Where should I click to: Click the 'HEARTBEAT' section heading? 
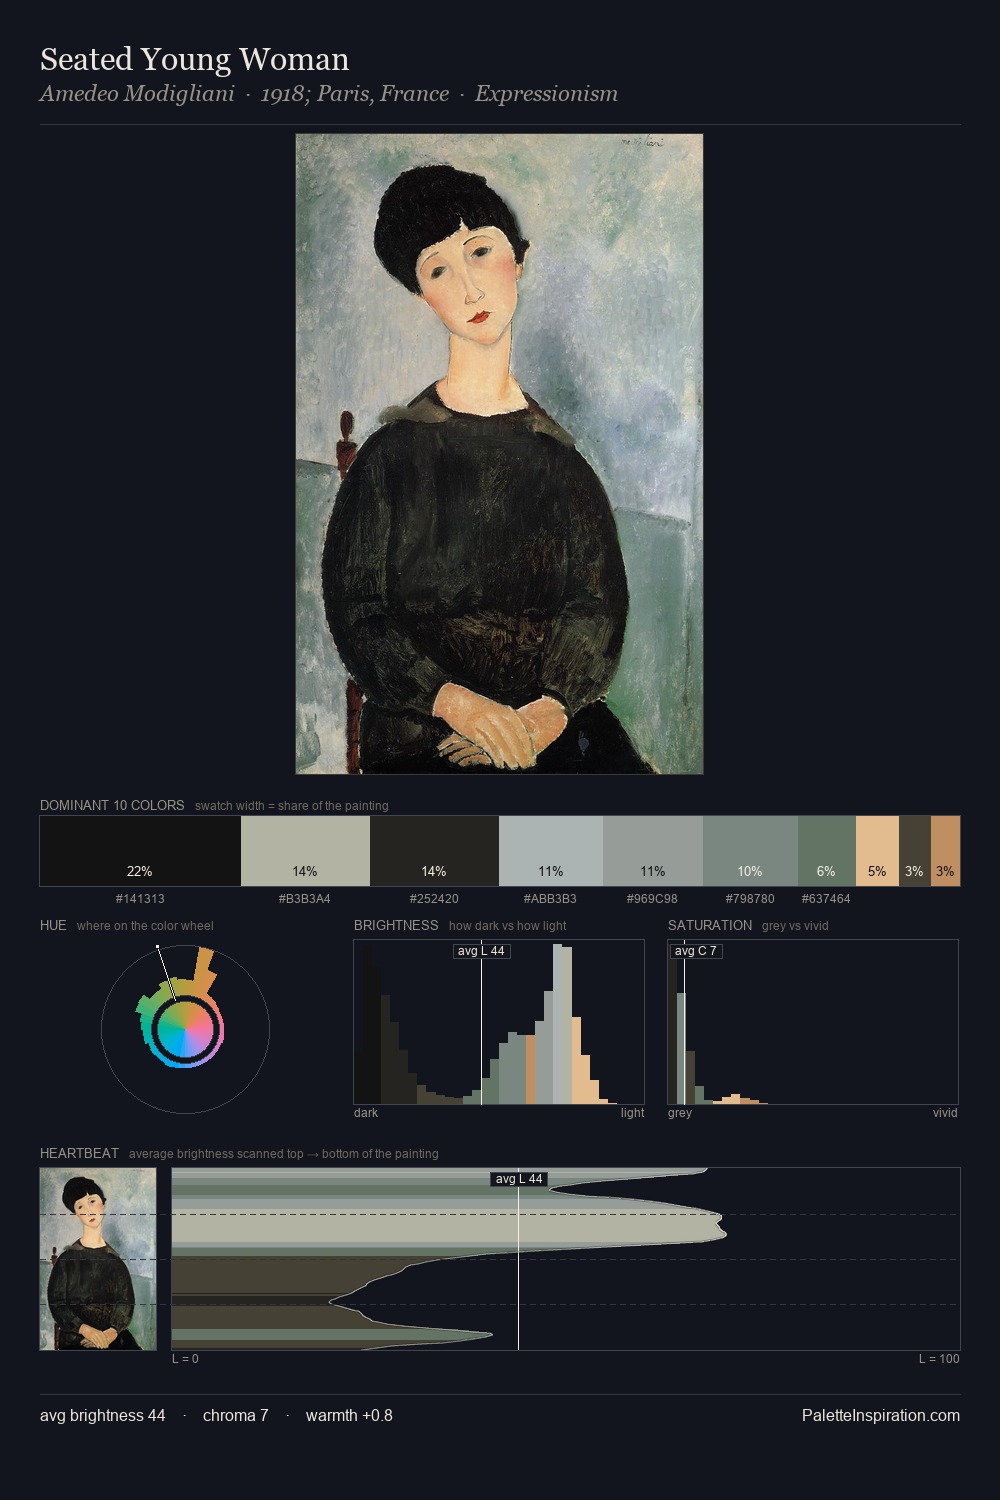[79, 1153]
